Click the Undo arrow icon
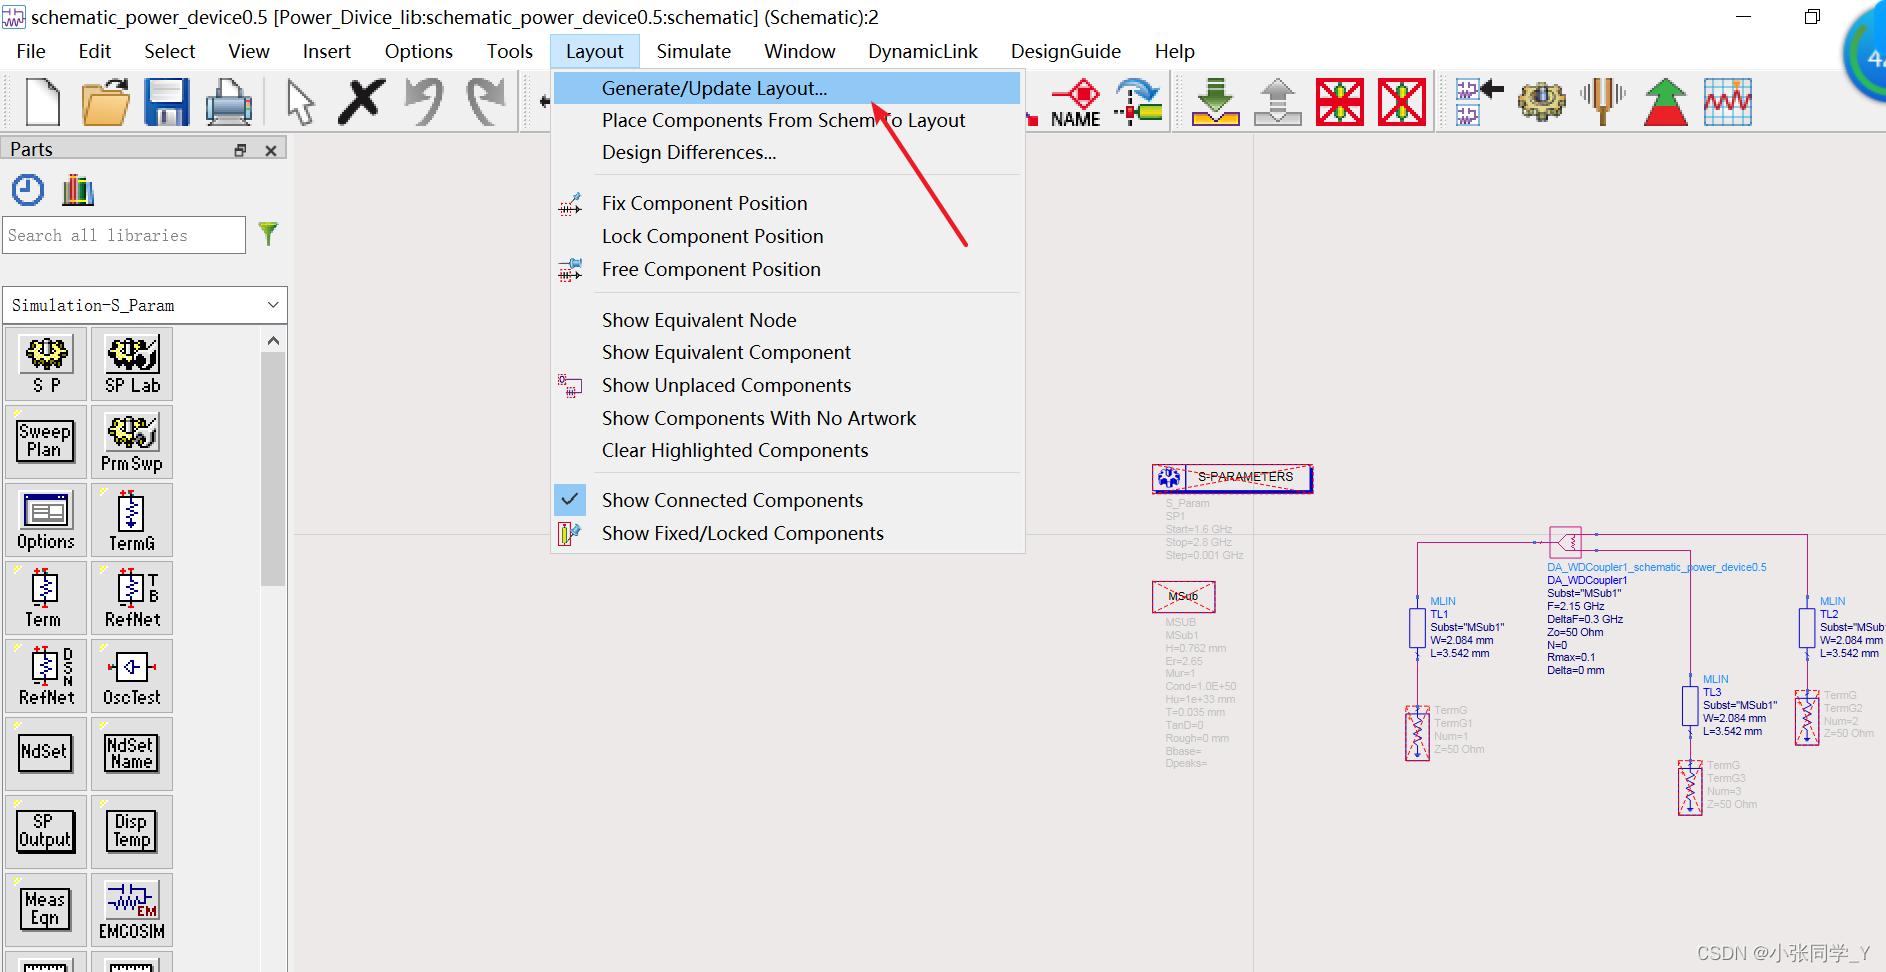The width and height of the screenshot is (1886, 972). click(424, 101)
